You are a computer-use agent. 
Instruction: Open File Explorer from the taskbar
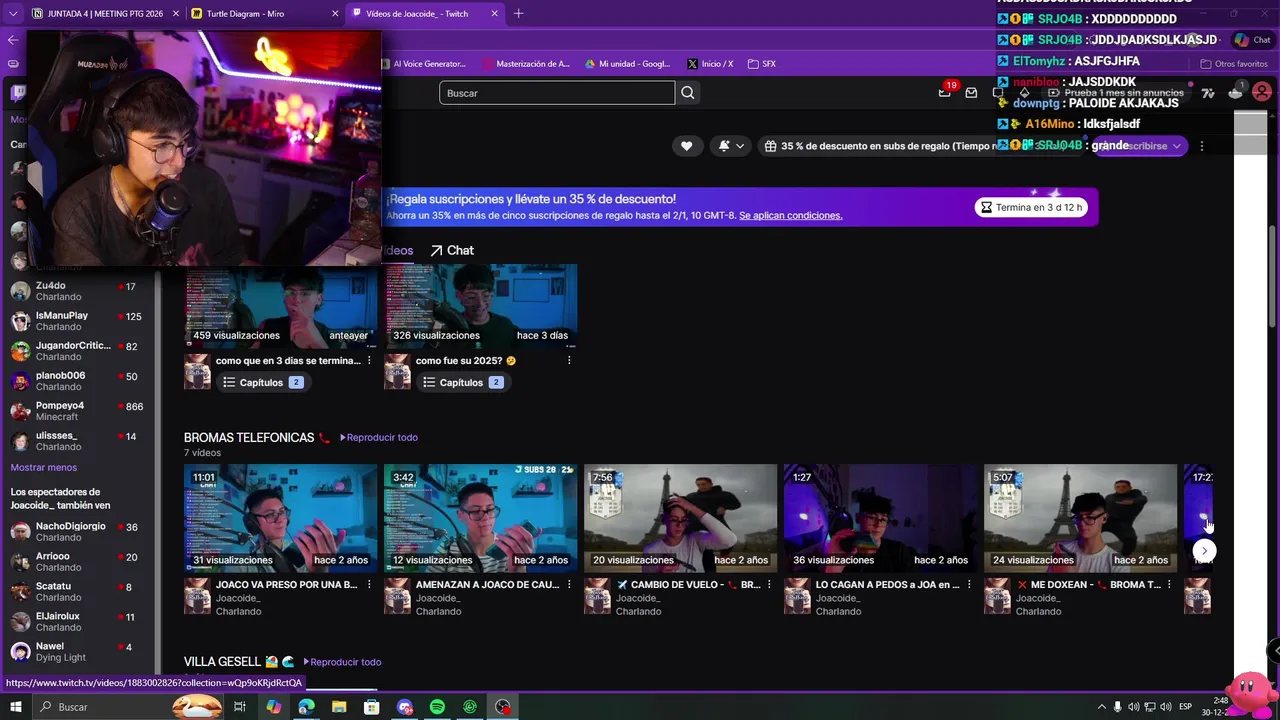[x=339, y=707]
